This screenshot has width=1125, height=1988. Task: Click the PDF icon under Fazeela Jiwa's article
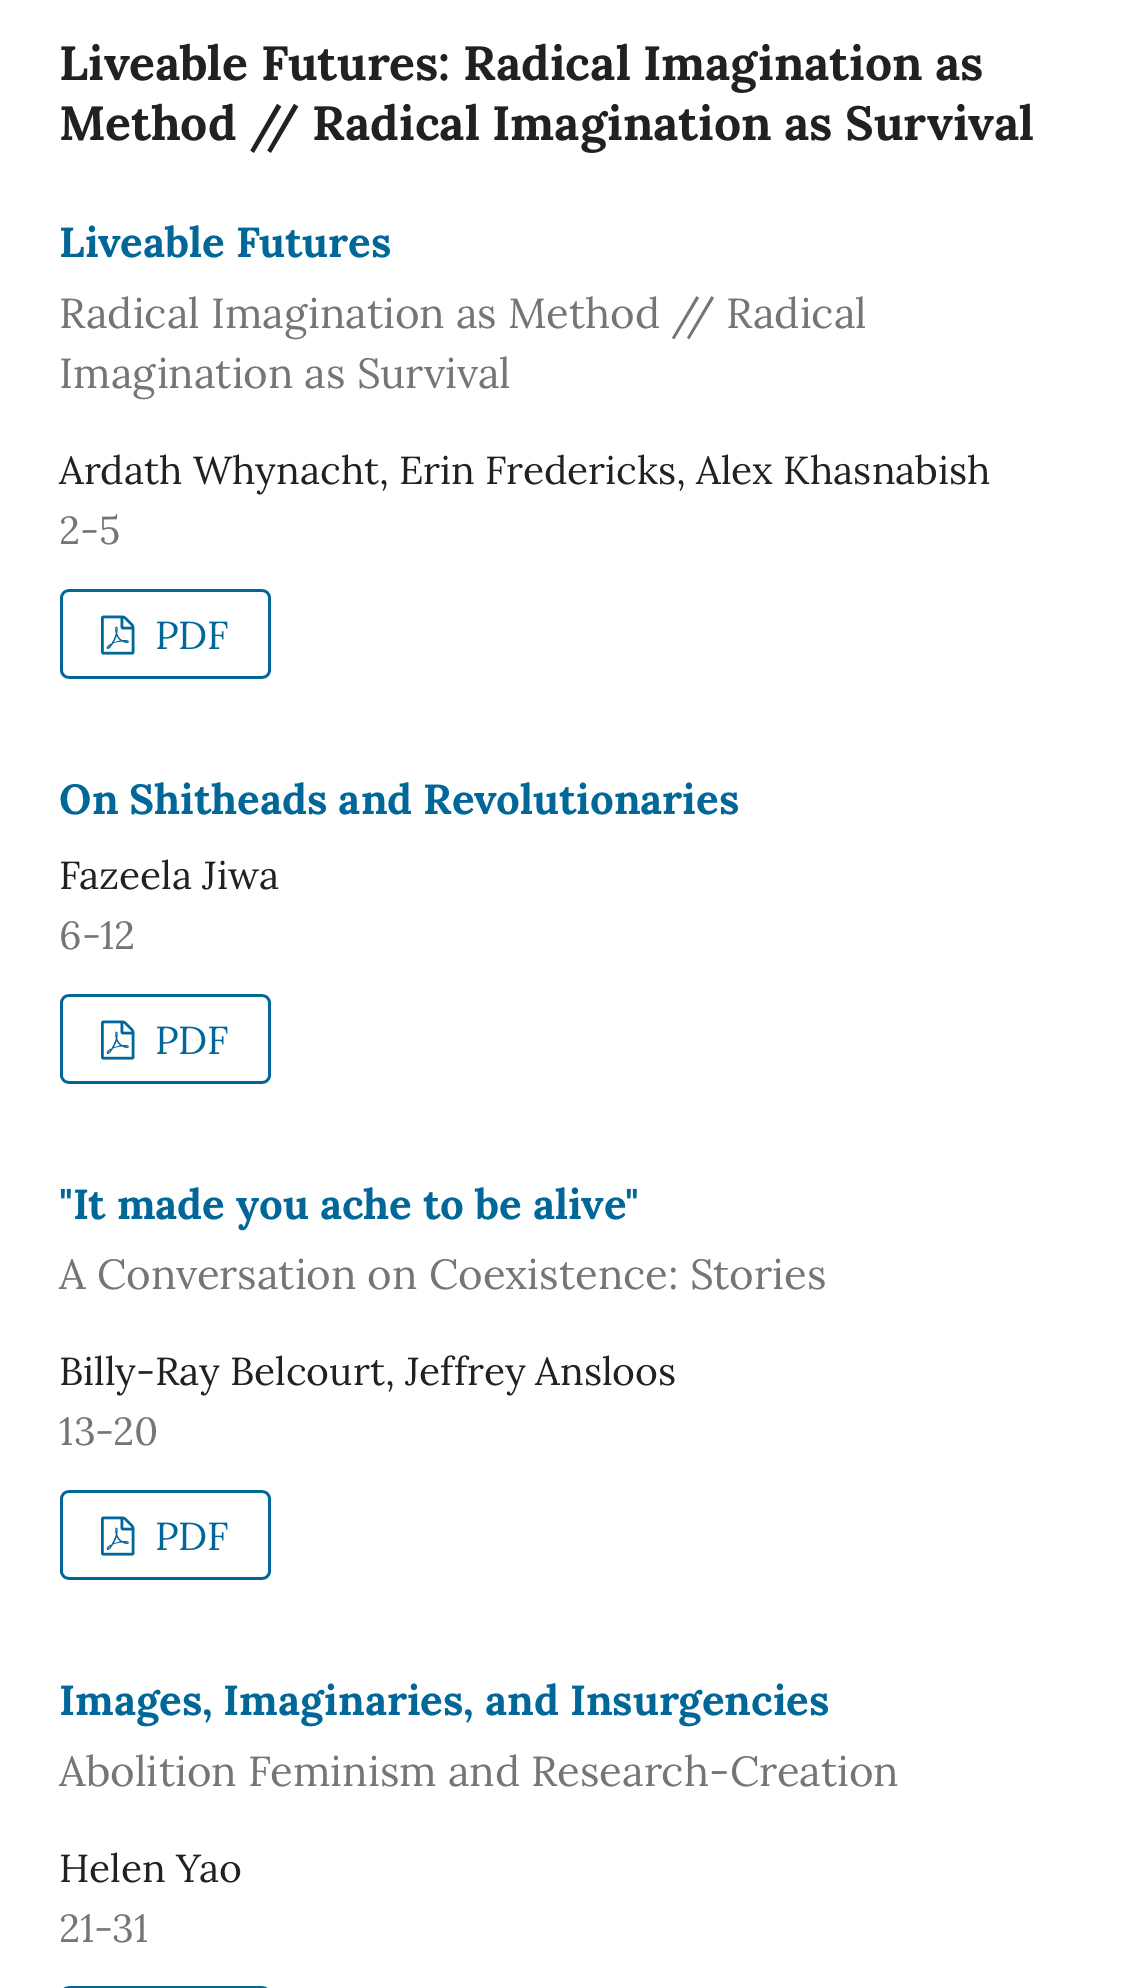click(118, 1040)
